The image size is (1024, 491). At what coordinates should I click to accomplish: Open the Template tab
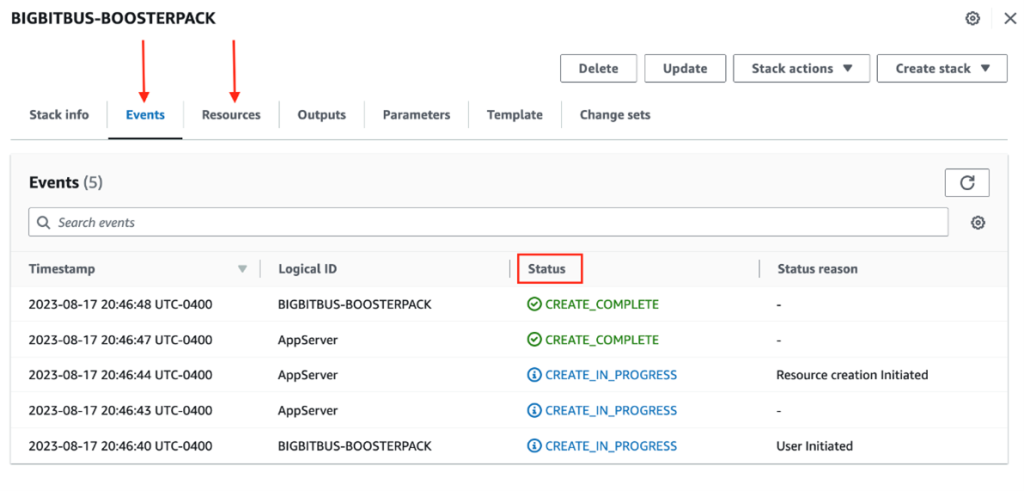tap(514, 115)
